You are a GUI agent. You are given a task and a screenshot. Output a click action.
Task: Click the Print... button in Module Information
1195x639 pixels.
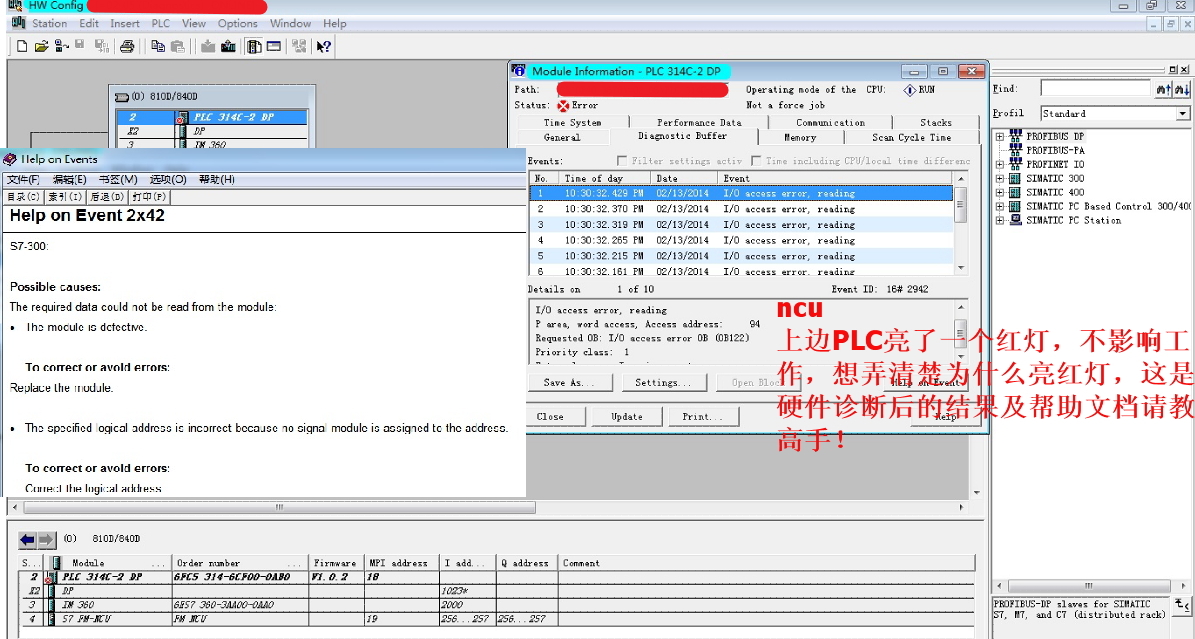703,416
